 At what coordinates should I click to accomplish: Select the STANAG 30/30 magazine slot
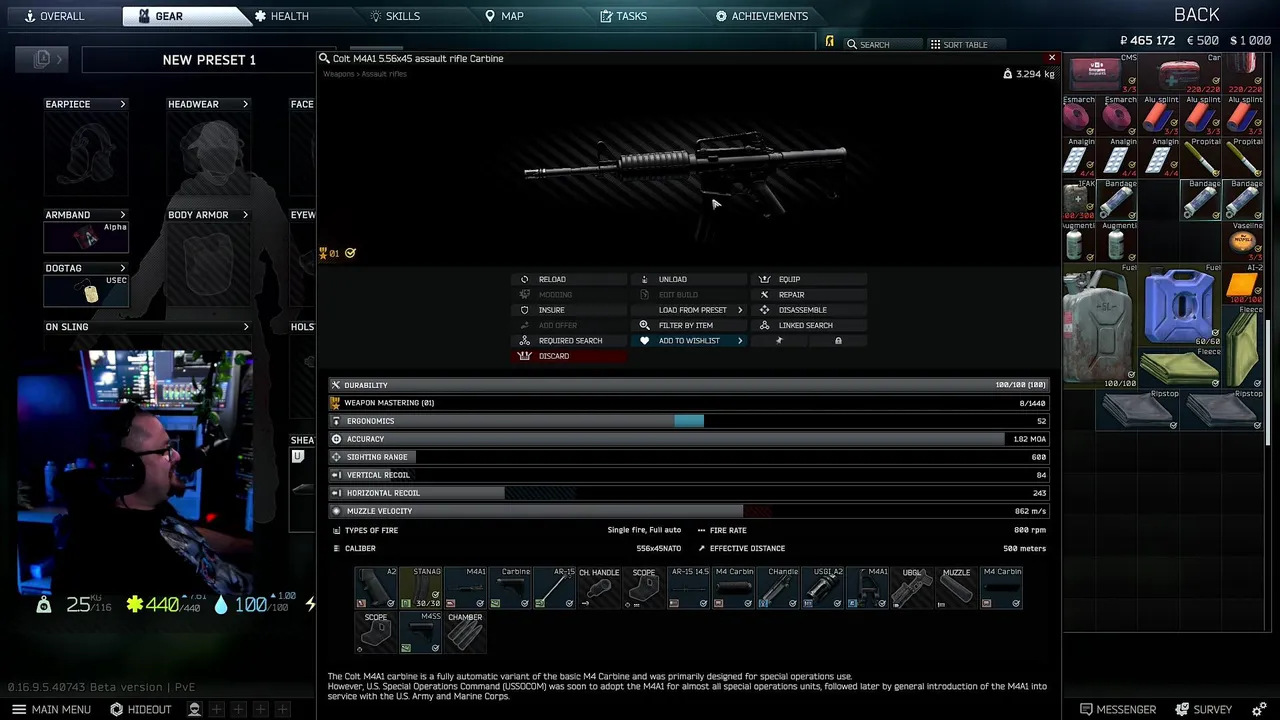click(x=421, y=588)
